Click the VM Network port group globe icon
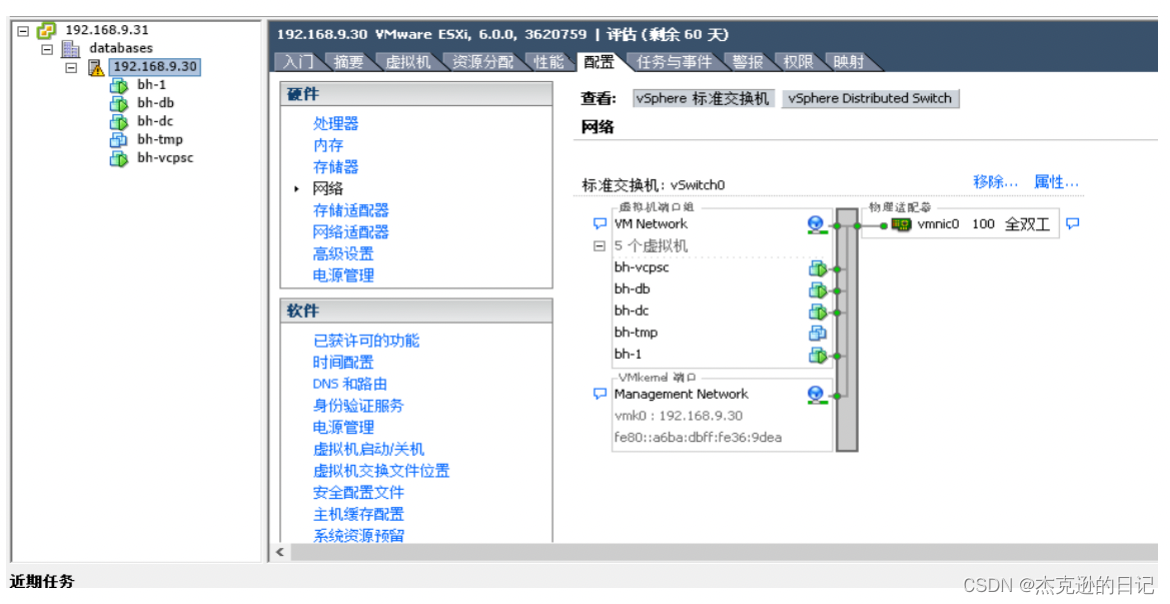This screenshot has width=1170, height=604. click(816, 224)
